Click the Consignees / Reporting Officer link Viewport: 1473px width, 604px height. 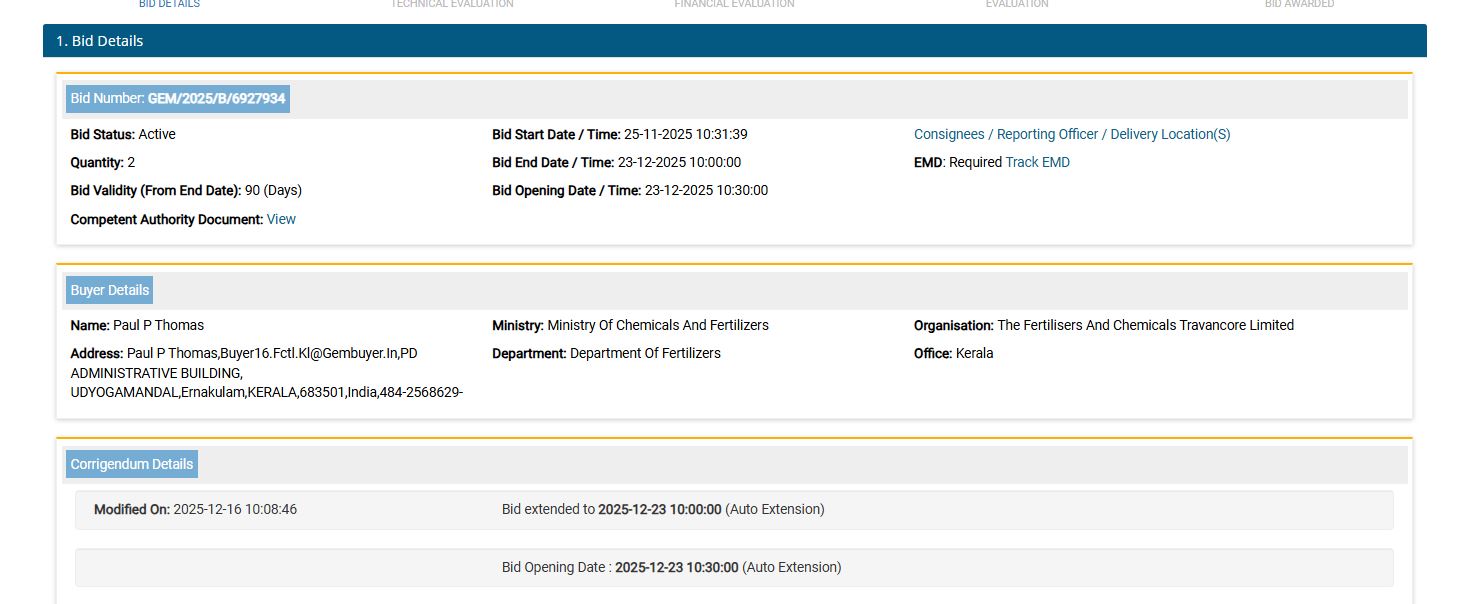pos(1072,134)
